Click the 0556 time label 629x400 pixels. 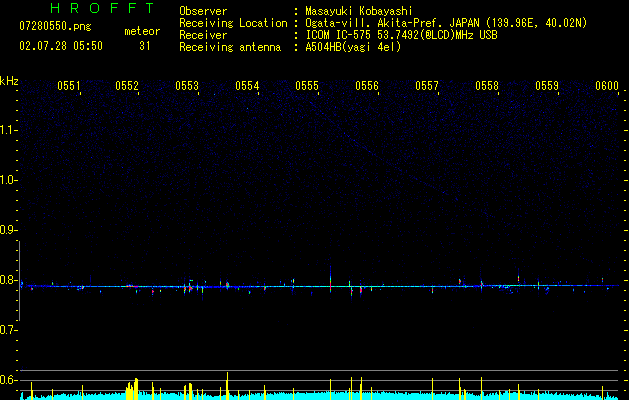point(367,86)
